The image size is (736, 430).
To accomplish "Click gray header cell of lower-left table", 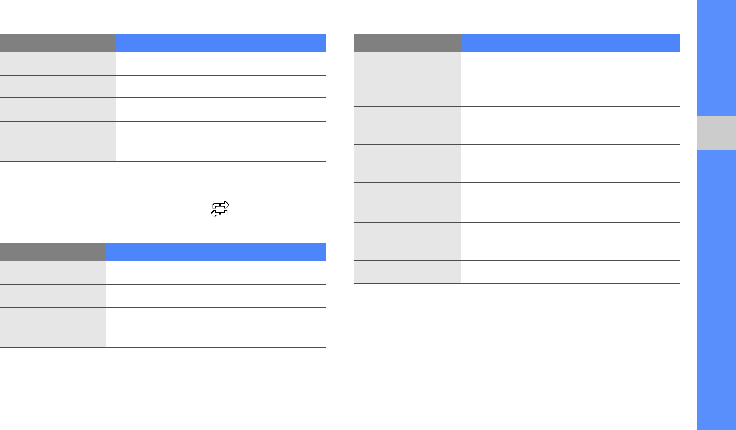I will pos(53,252).
